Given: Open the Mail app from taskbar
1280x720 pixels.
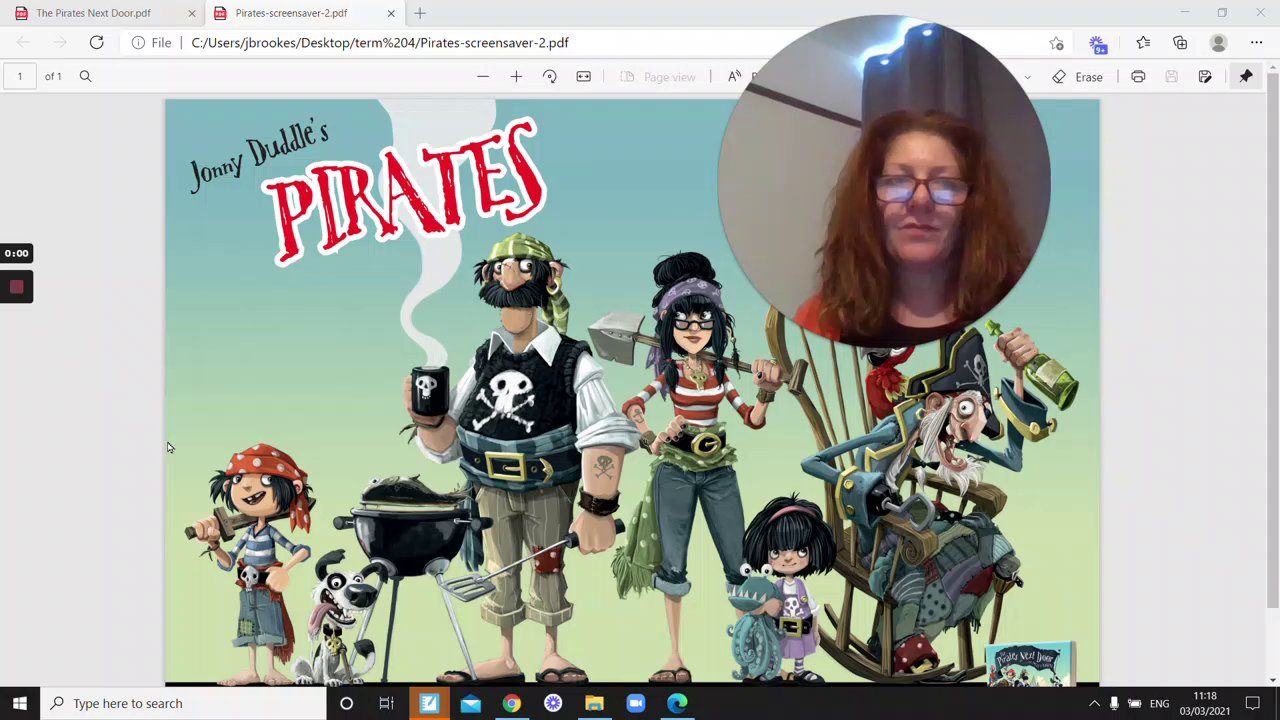Looking at the screenshot, I should (x=470, y=703).
